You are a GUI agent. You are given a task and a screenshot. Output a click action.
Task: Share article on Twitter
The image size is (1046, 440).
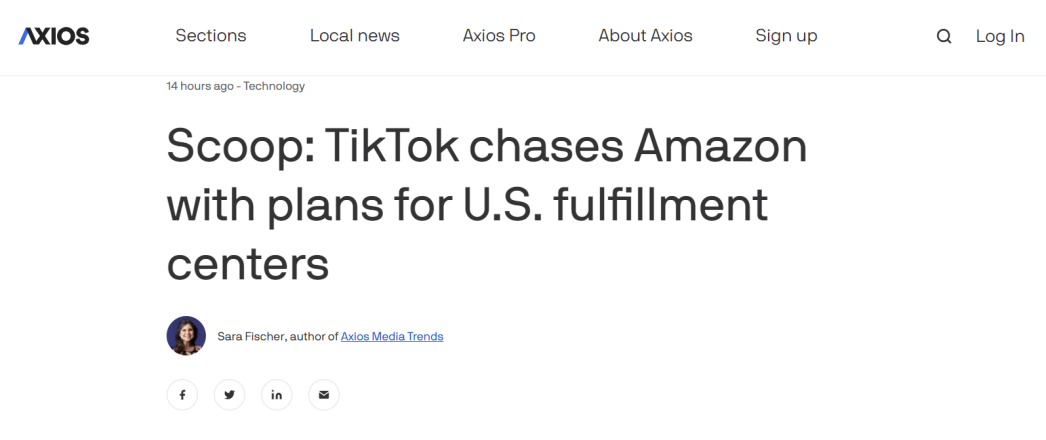click(x=229, y=395)
